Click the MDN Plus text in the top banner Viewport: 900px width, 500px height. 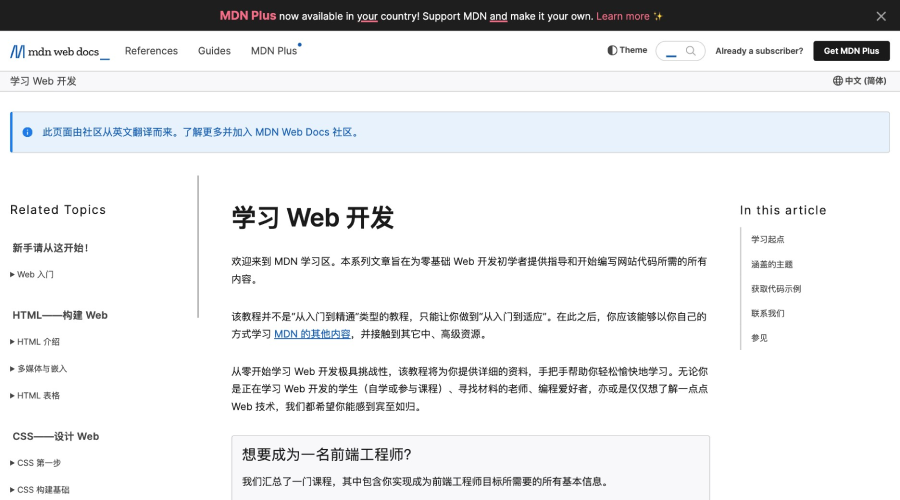(x=247, y=16)
